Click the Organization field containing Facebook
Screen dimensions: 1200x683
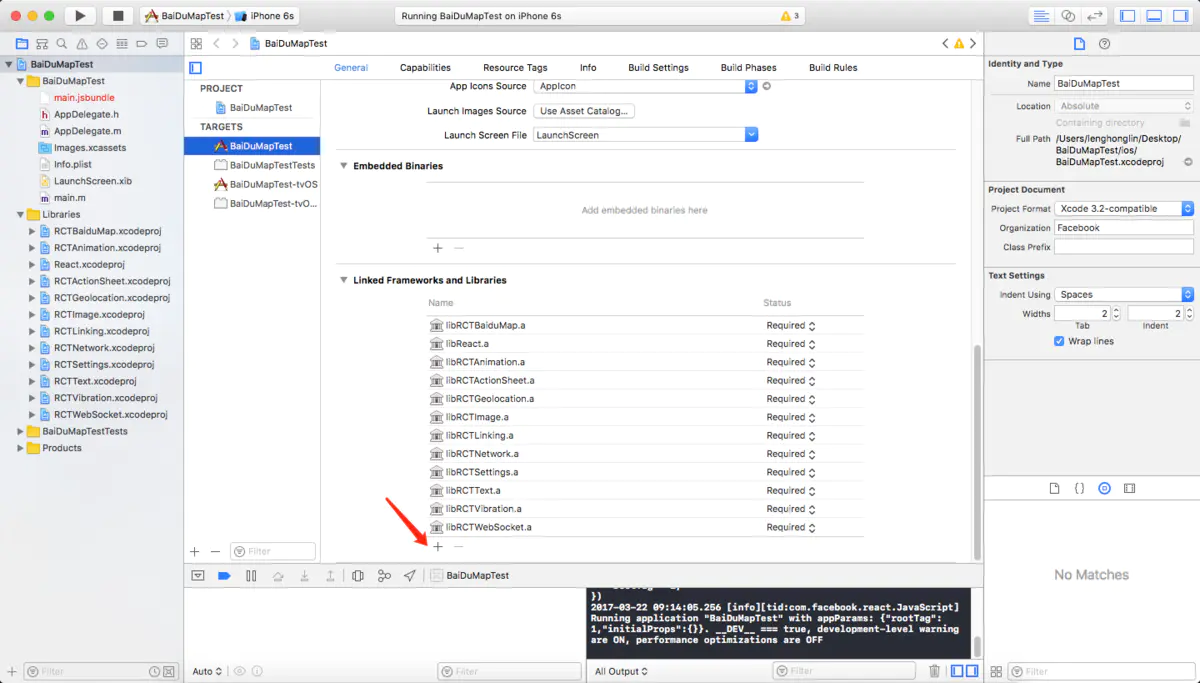coord(1124,228)
